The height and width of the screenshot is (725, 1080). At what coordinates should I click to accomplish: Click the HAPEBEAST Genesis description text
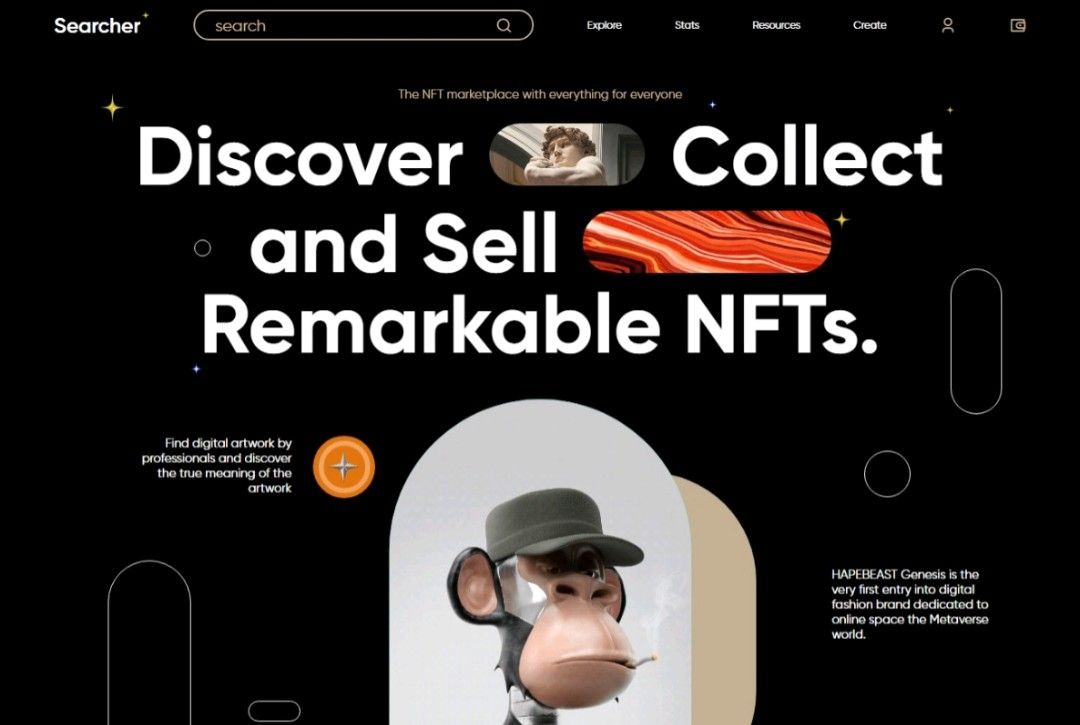909,605
